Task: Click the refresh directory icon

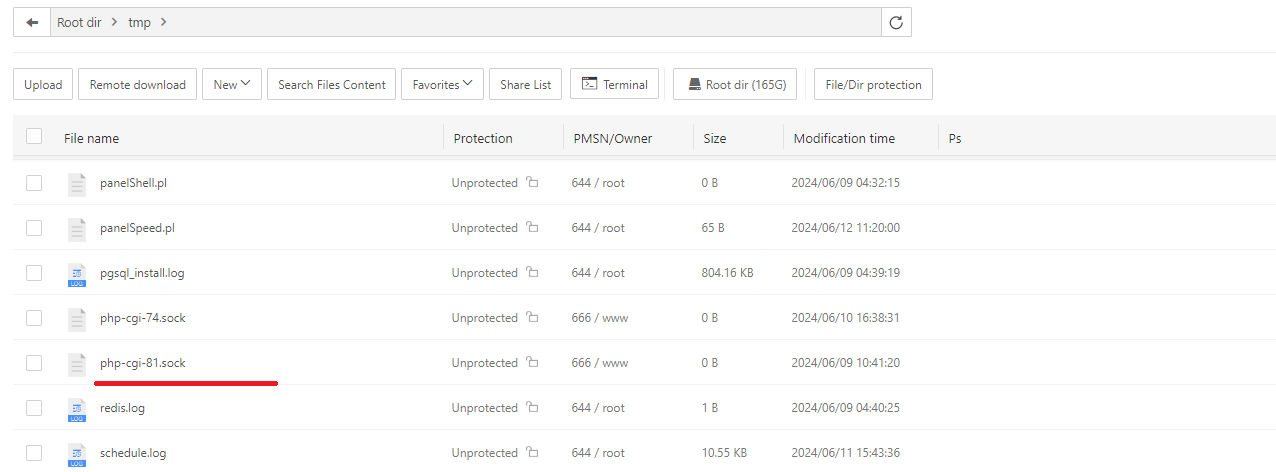Action: click(896, 22)
